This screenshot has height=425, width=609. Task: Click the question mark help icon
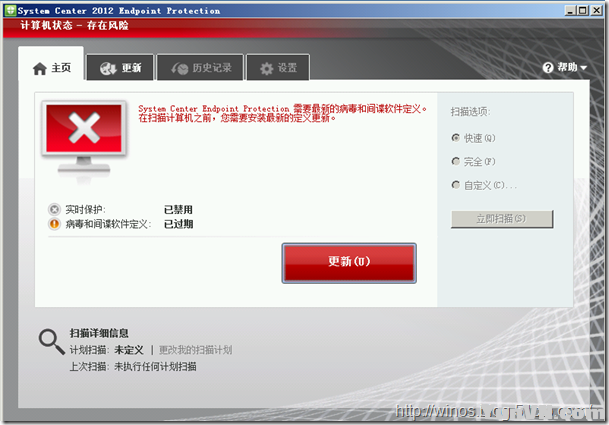(548, 68)
